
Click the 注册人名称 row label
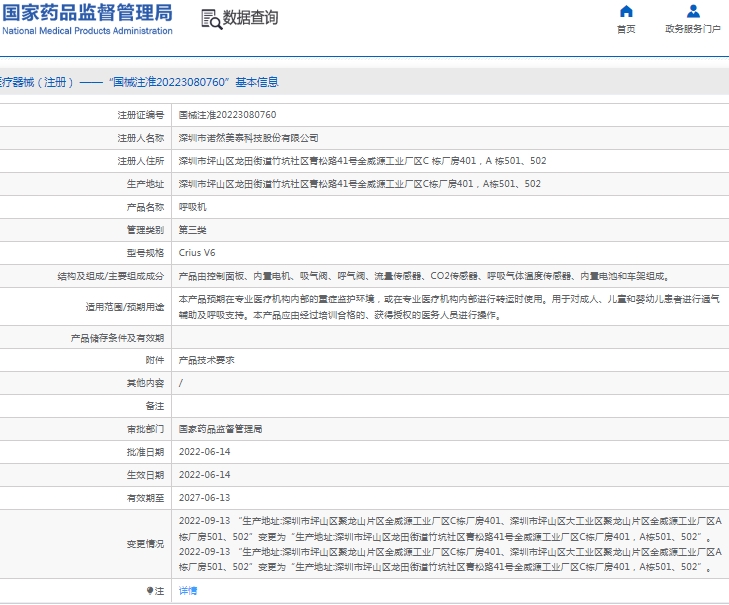[x=141, y=138]
